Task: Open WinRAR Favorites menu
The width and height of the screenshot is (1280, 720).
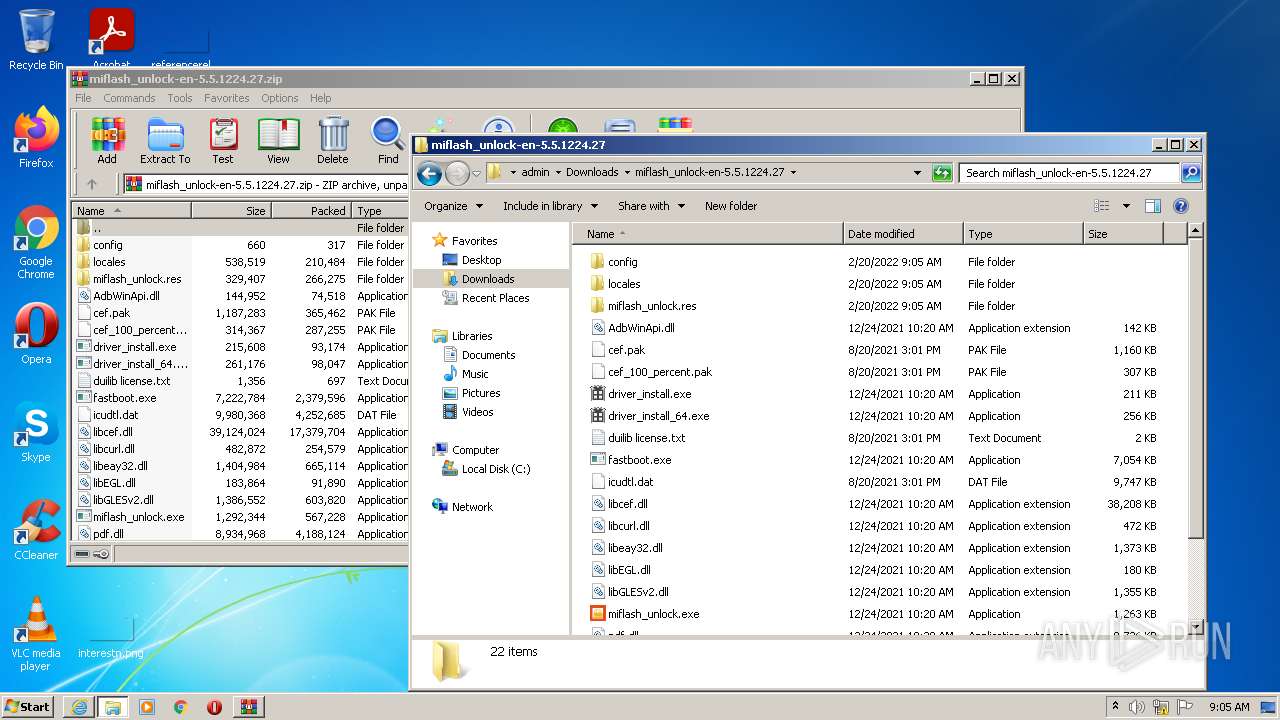Action: click(x=227, y=98)
